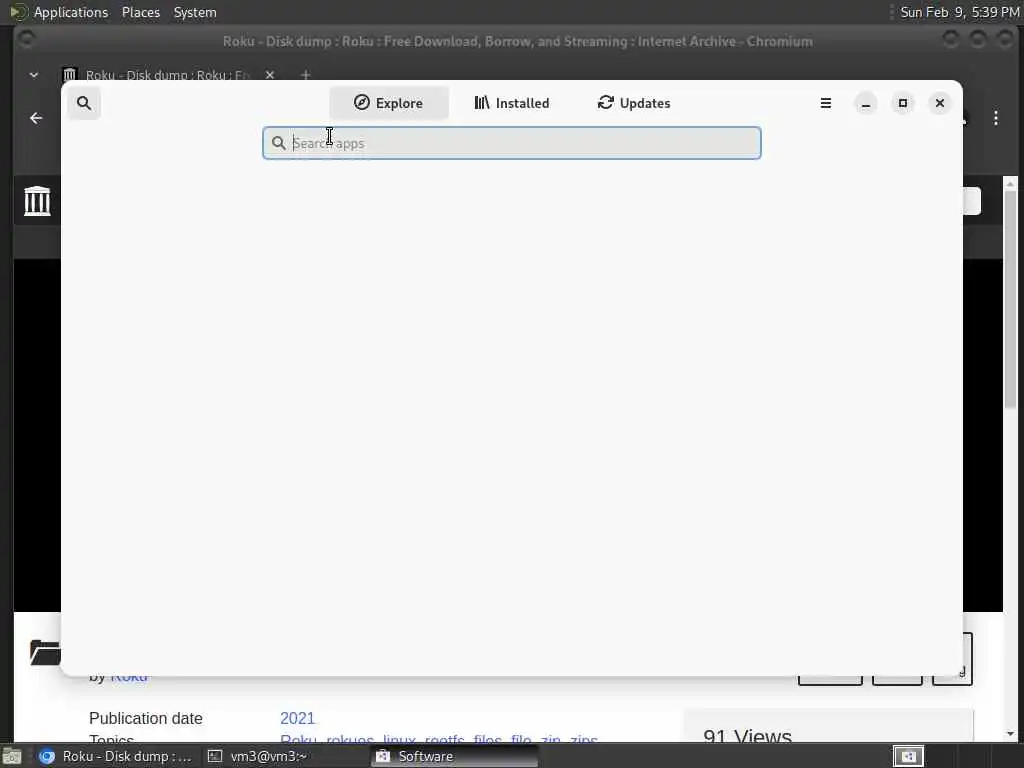This screenshot has height=768, width=1024.
Task: Open the Updates tab
Action: tap(634, 103)
